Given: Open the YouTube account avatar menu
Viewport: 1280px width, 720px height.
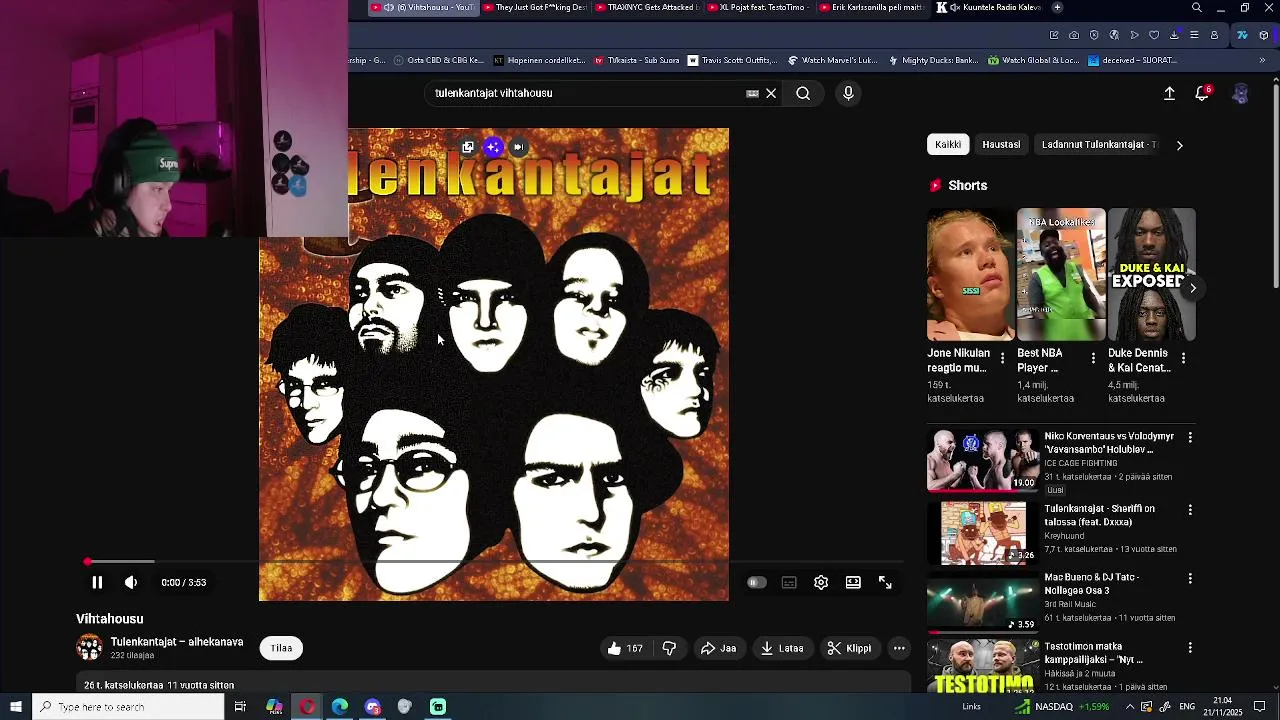Looking at the screenshot, I should click(1240, 93).
